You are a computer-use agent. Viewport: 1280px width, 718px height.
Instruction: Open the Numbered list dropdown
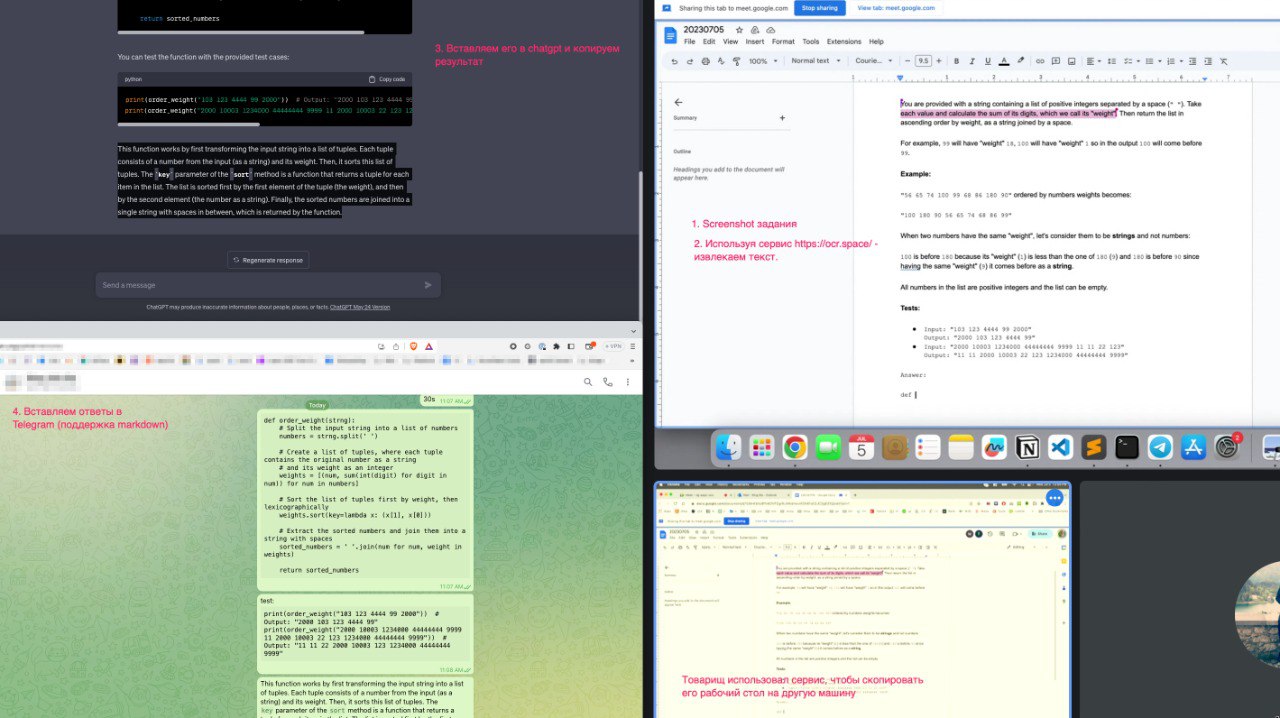(x=1175, y=61)
